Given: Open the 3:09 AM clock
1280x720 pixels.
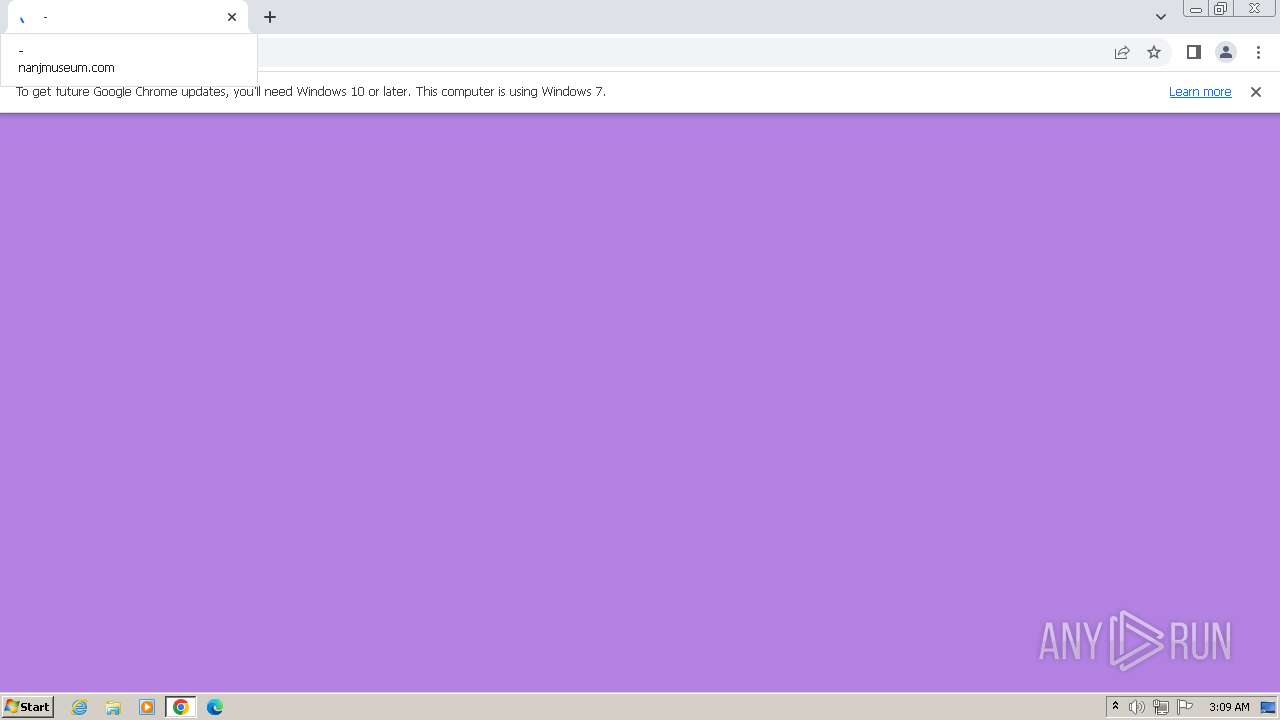Looking at the screenshot, I should click(x=1229, y=707).
